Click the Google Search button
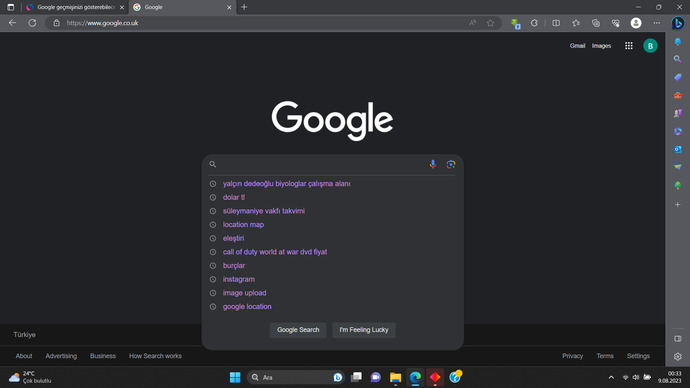This screenshot has height=388, width=690. click(298, 330)
